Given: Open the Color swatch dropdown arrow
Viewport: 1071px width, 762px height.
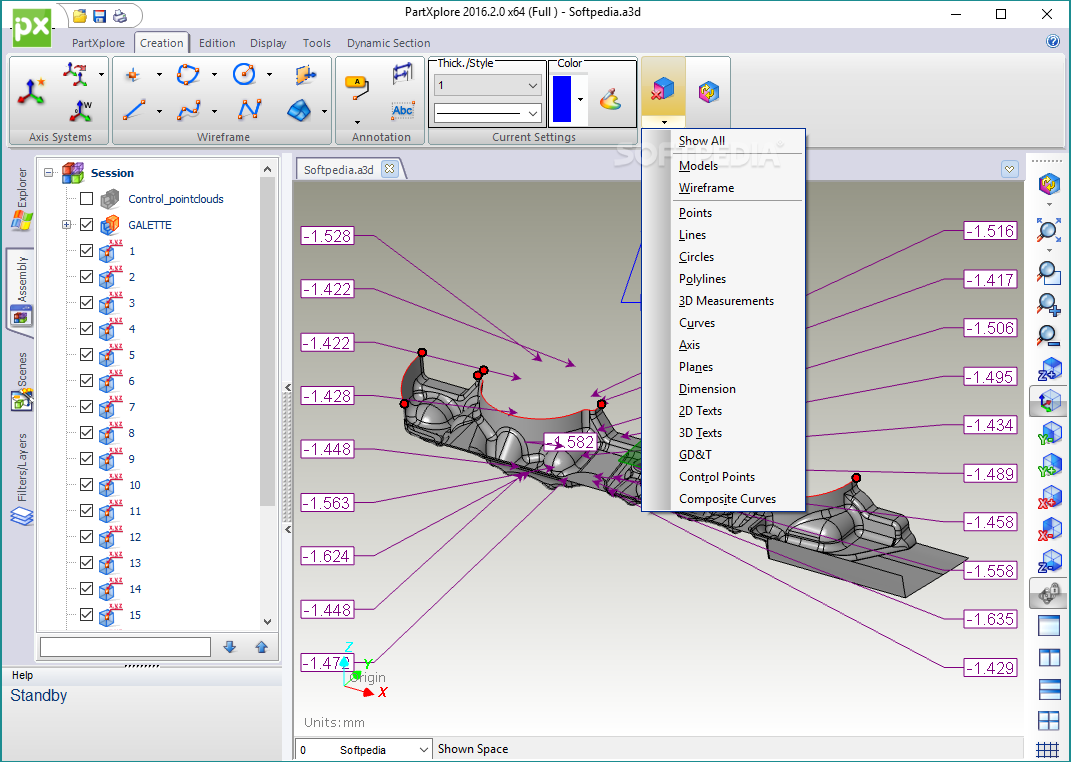Looking at the screenshot, I should (580, 99).
